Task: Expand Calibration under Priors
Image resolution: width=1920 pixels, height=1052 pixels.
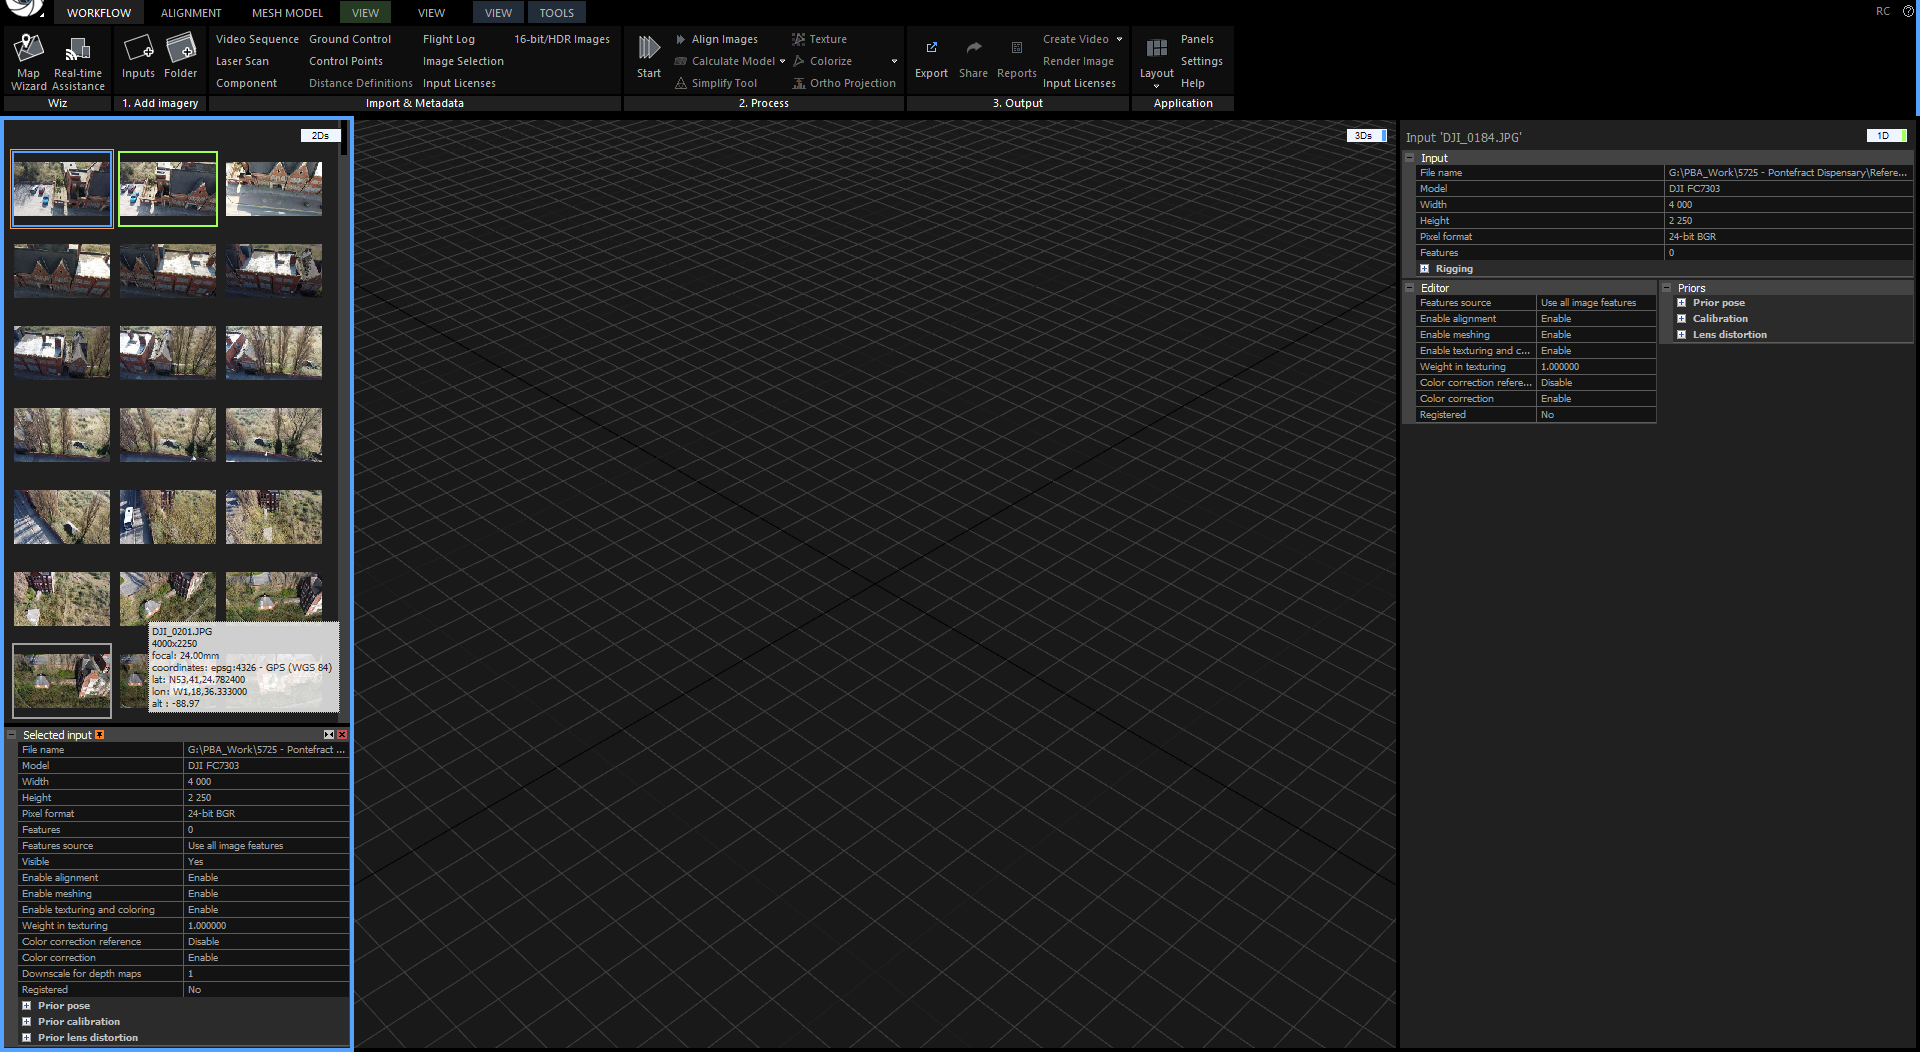Action: [1681, 319]
